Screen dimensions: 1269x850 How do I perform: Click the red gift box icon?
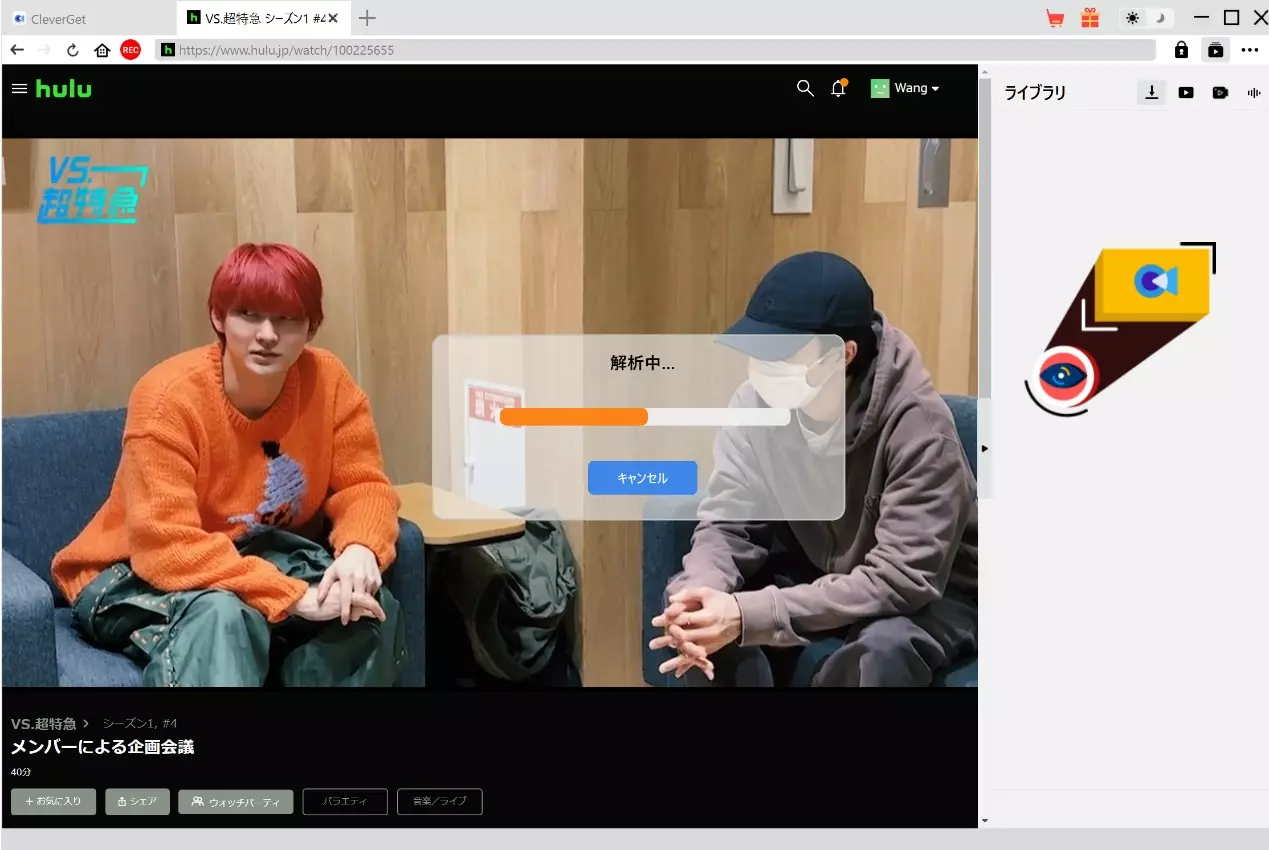point(1089,18)
